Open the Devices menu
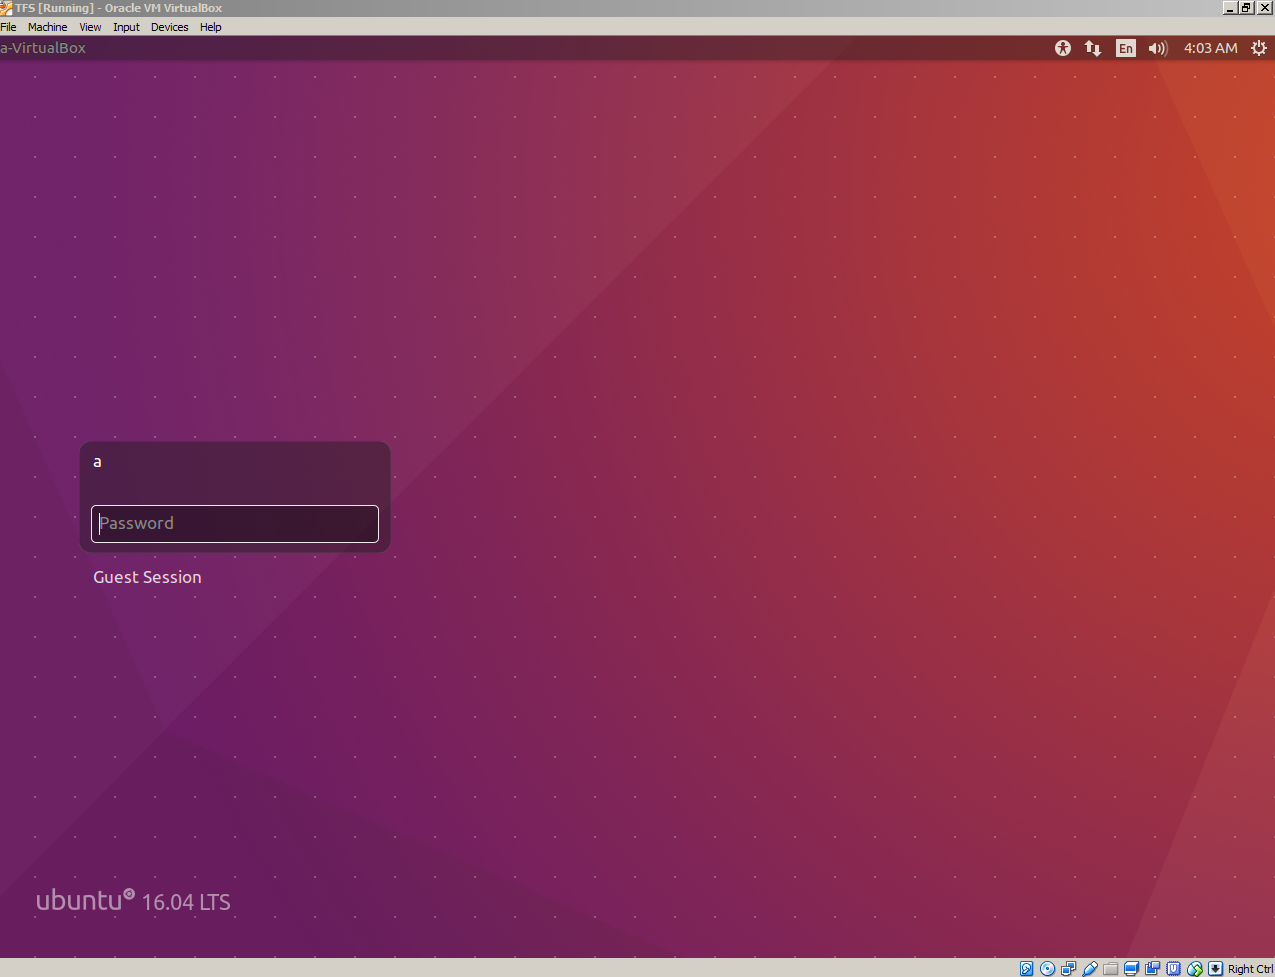Image resolution: width=1275 pixels, height=977 pixels. pos(170,27)
